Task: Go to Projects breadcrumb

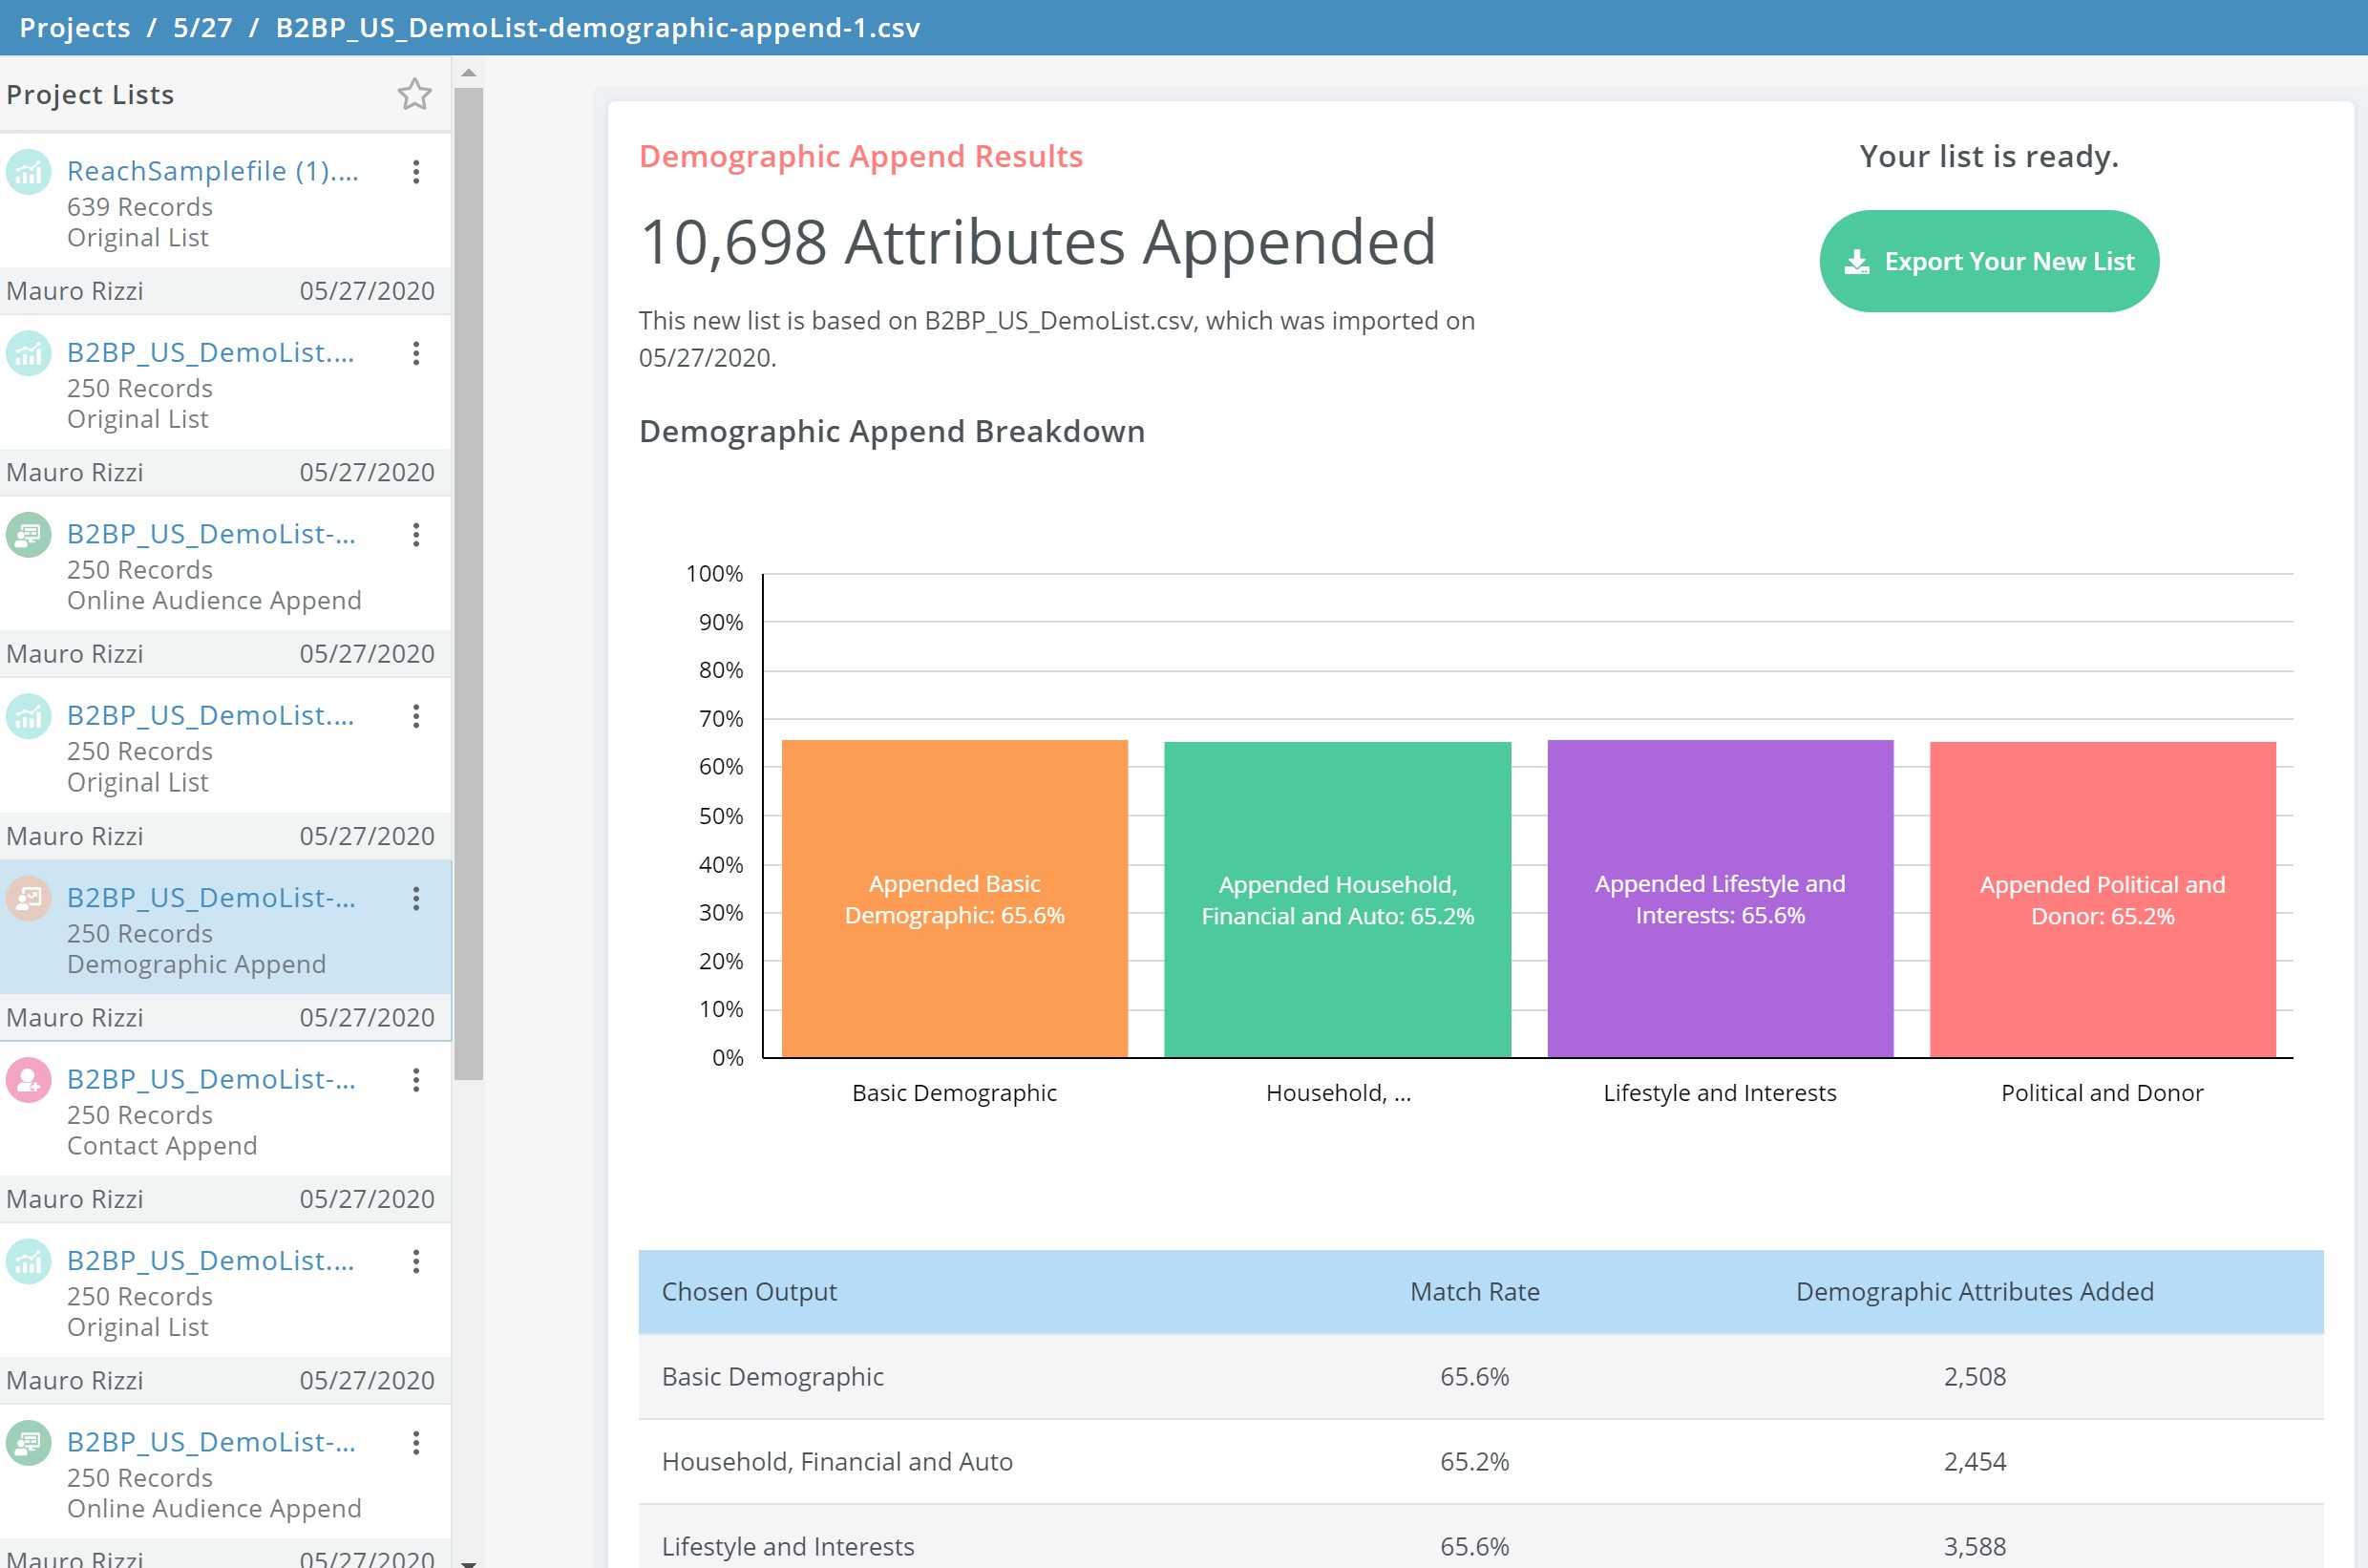Action: pyautogui.click(x=75, y=27)
